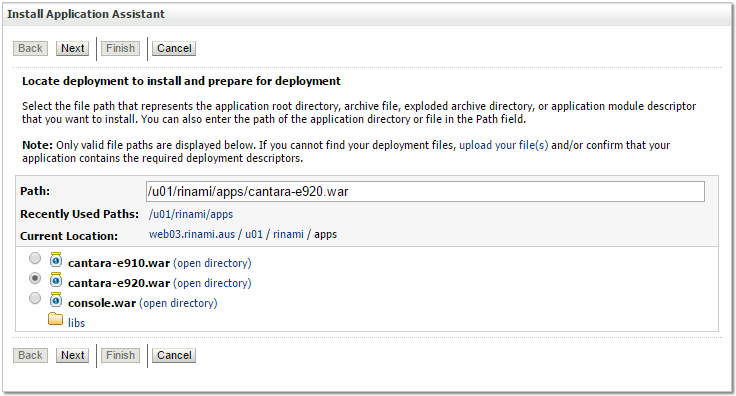Click the console.war archive icon
The height and width of the screenshot is (396, 736).
(x=56, y=300)
